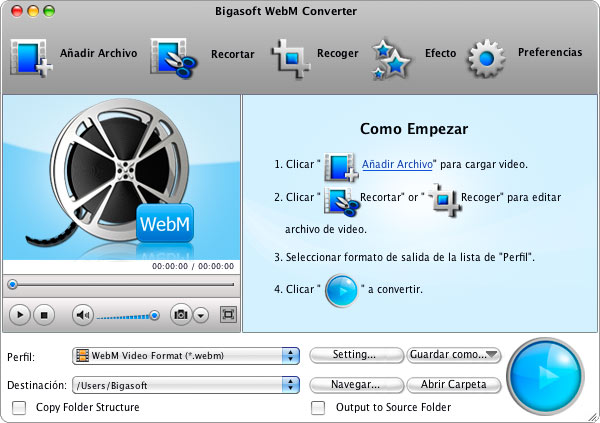The width and height of the screenshot is (600, 423).
Task: Follow the Añadir Archivo link in instructions
Action: [x=397, y=164]
